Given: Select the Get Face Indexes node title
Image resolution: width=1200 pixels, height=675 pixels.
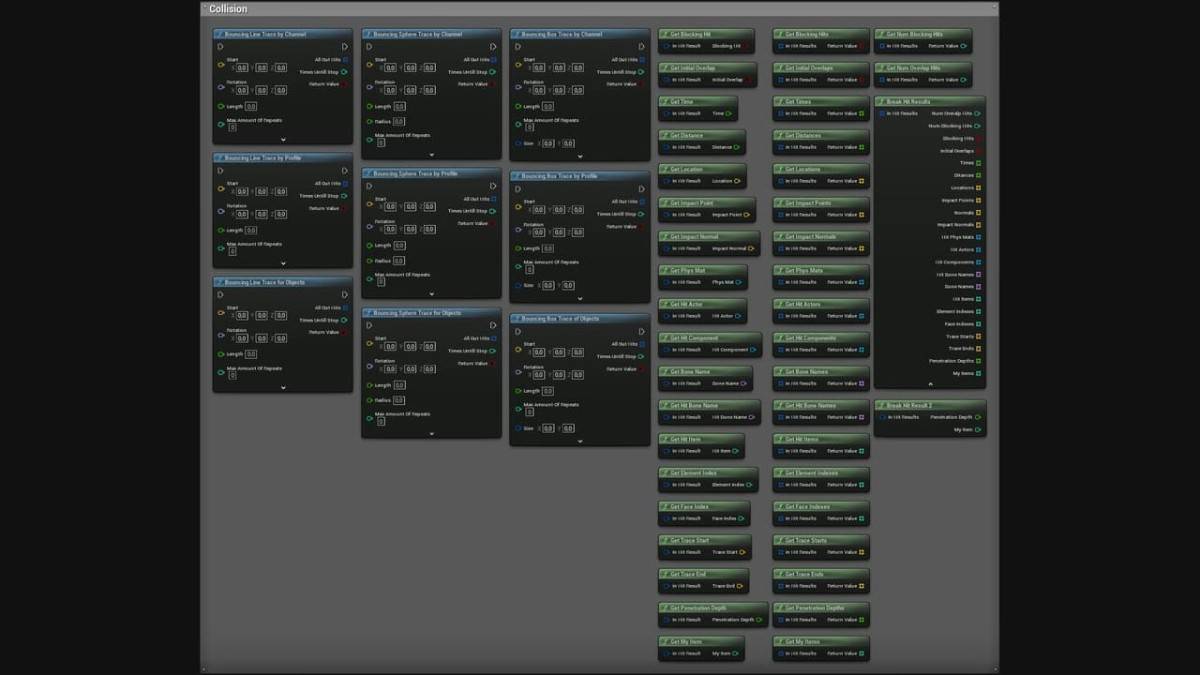Looking at the screenshot, I should (807, 507).
